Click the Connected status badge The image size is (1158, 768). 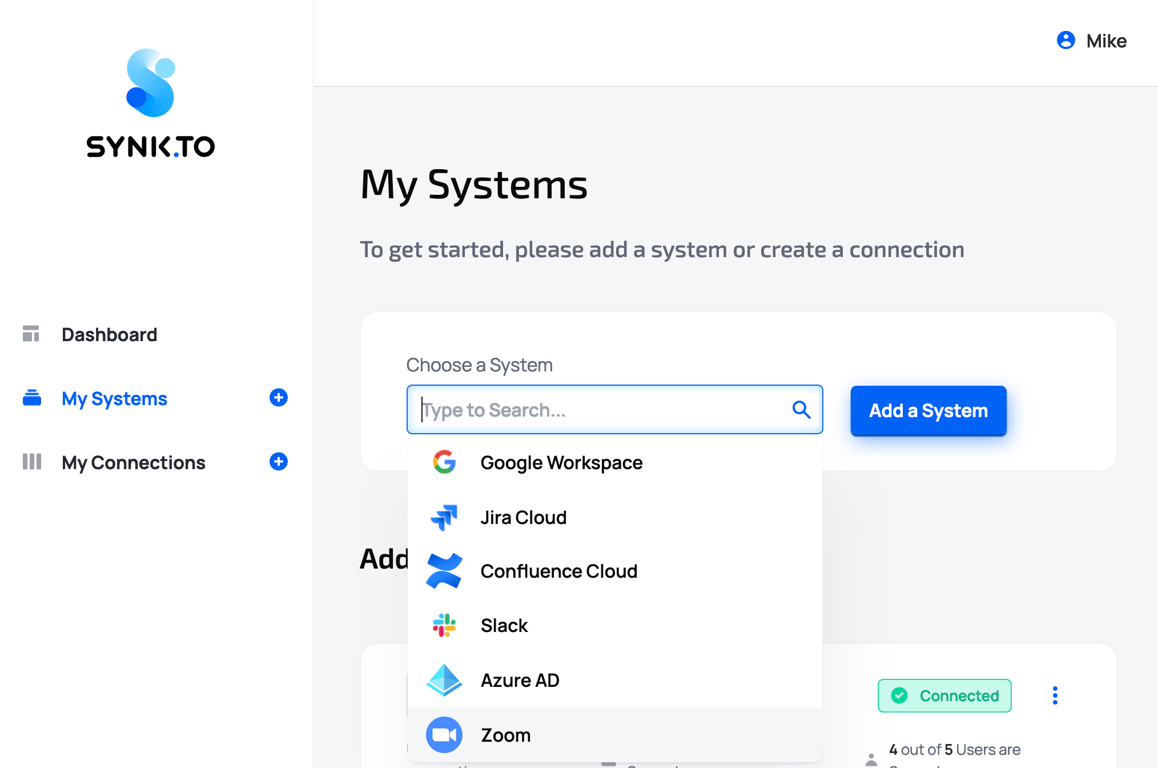pyautogui.click(x=945, y=696)
